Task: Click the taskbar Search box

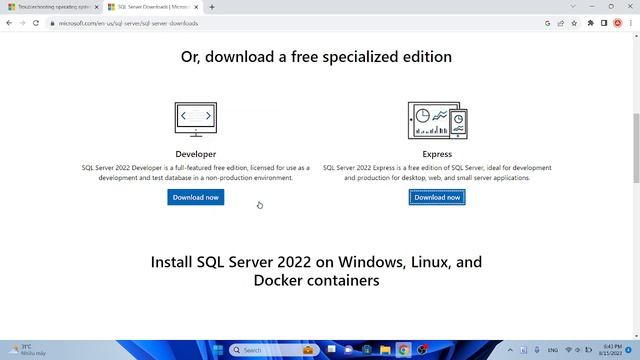Action: (x=274, y=350)
